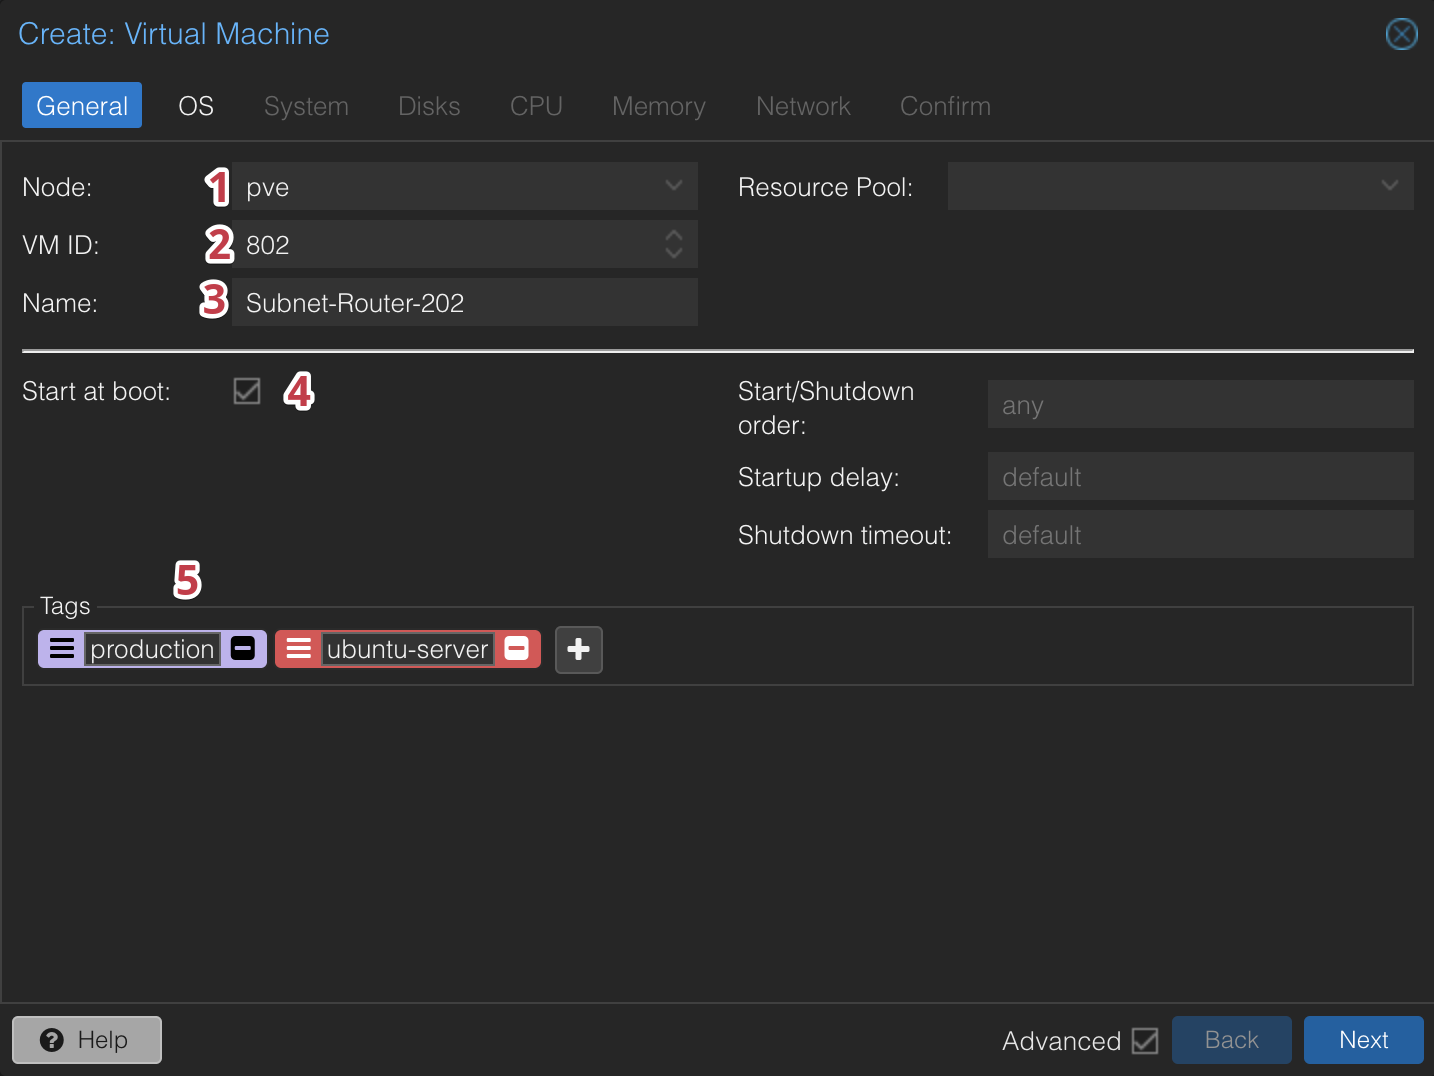Click the question mark icon on Help button
The height and width of the screenshot is (1076, 1434).
click(53, 1040)
